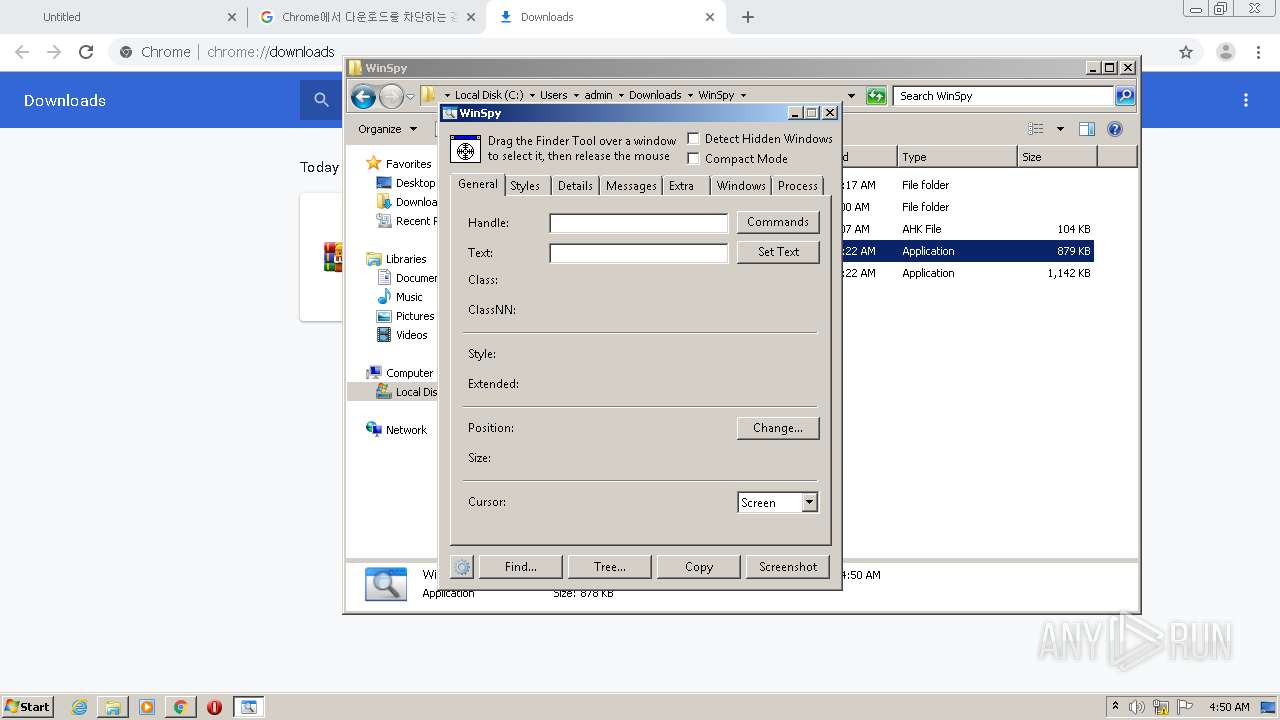
Task: Click the WinSpy Finder Tool crosshair icon
Action: pos(465,149)
